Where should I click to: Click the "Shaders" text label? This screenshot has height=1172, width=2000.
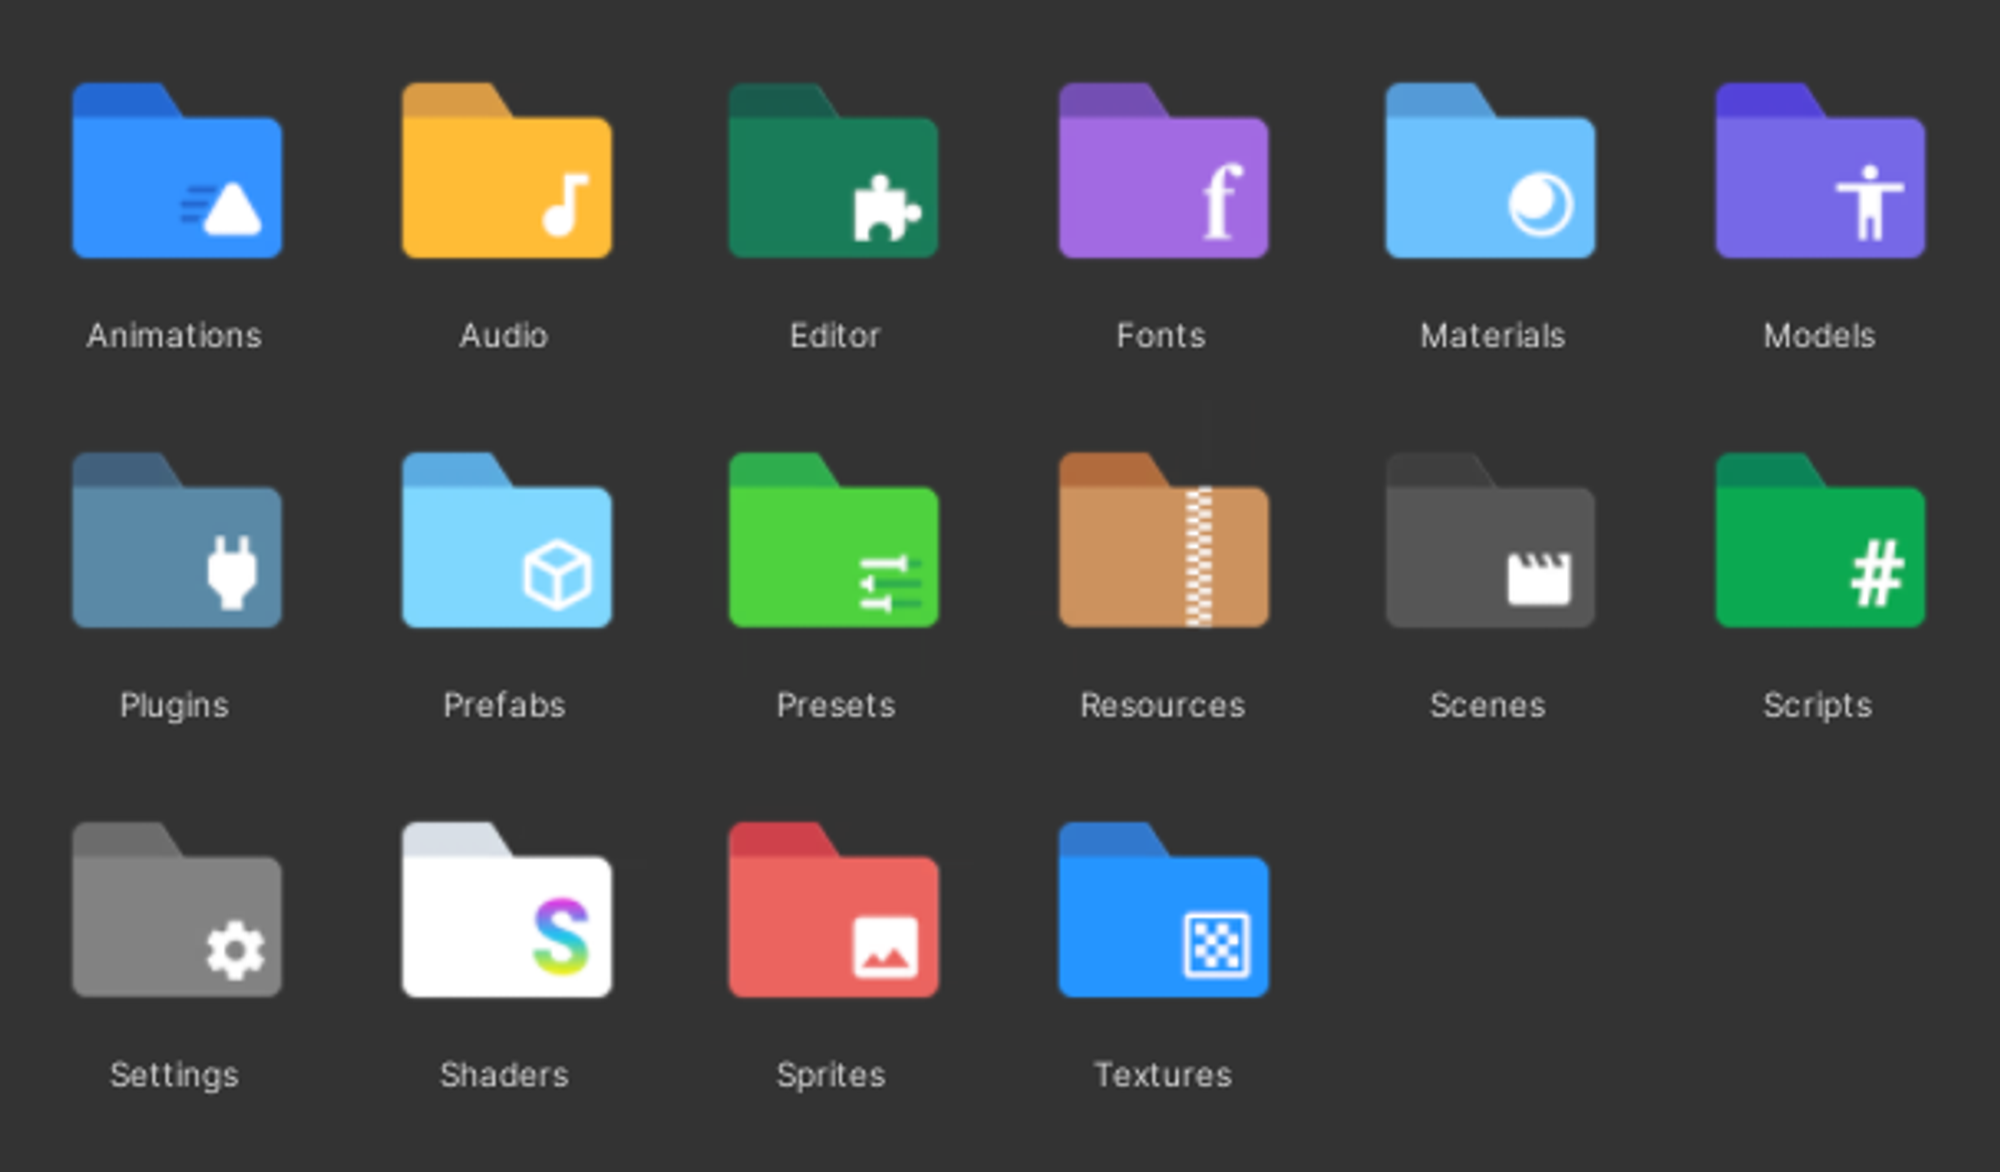(x=504, y=1075)
